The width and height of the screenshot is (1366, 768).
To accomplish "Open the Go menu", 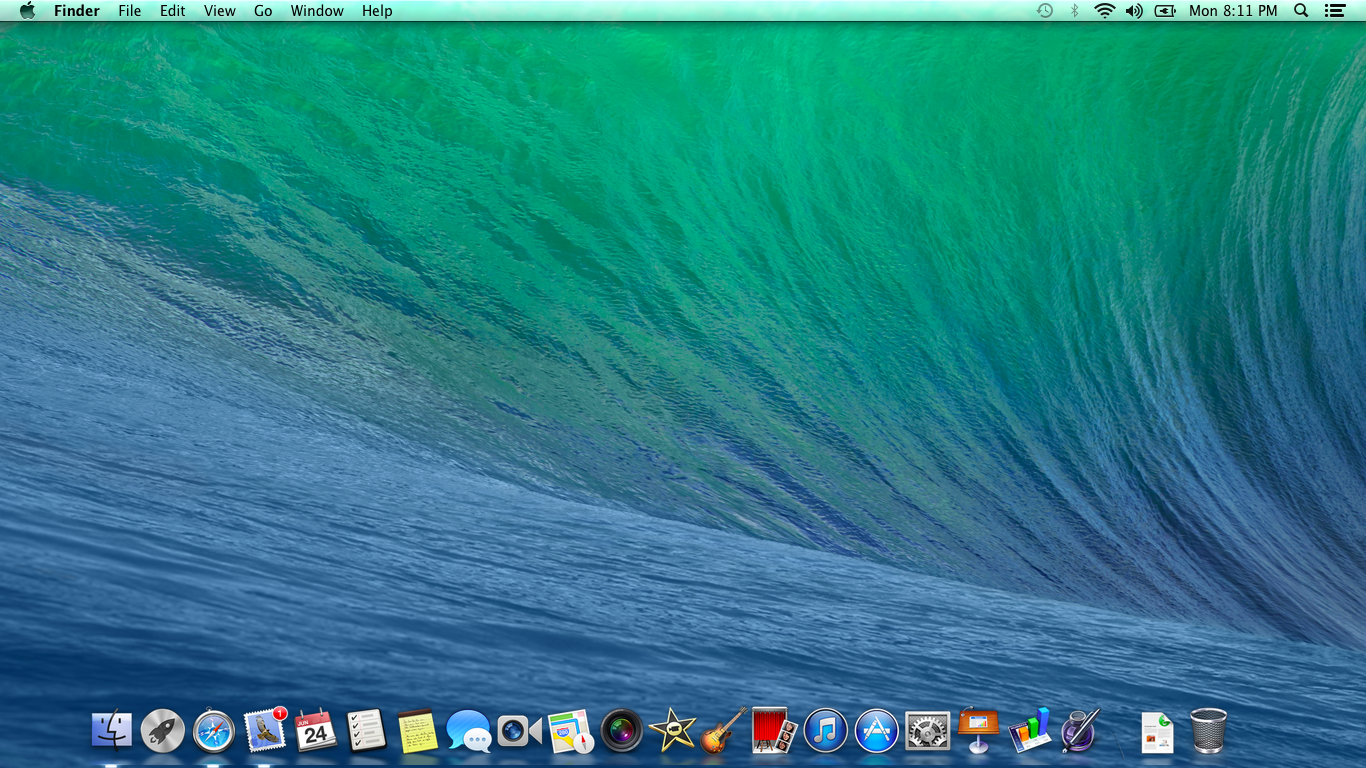I will pos(263,11).
